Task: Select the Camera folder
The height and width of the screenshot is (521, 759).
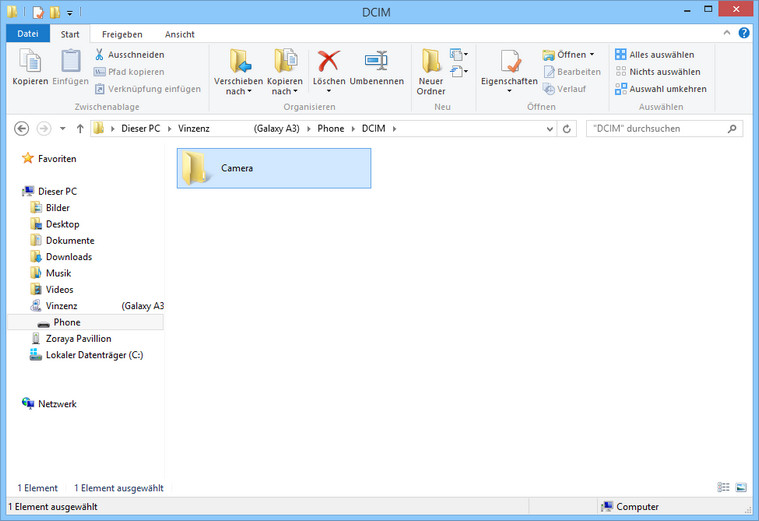Action: click(x=274, y=168)
